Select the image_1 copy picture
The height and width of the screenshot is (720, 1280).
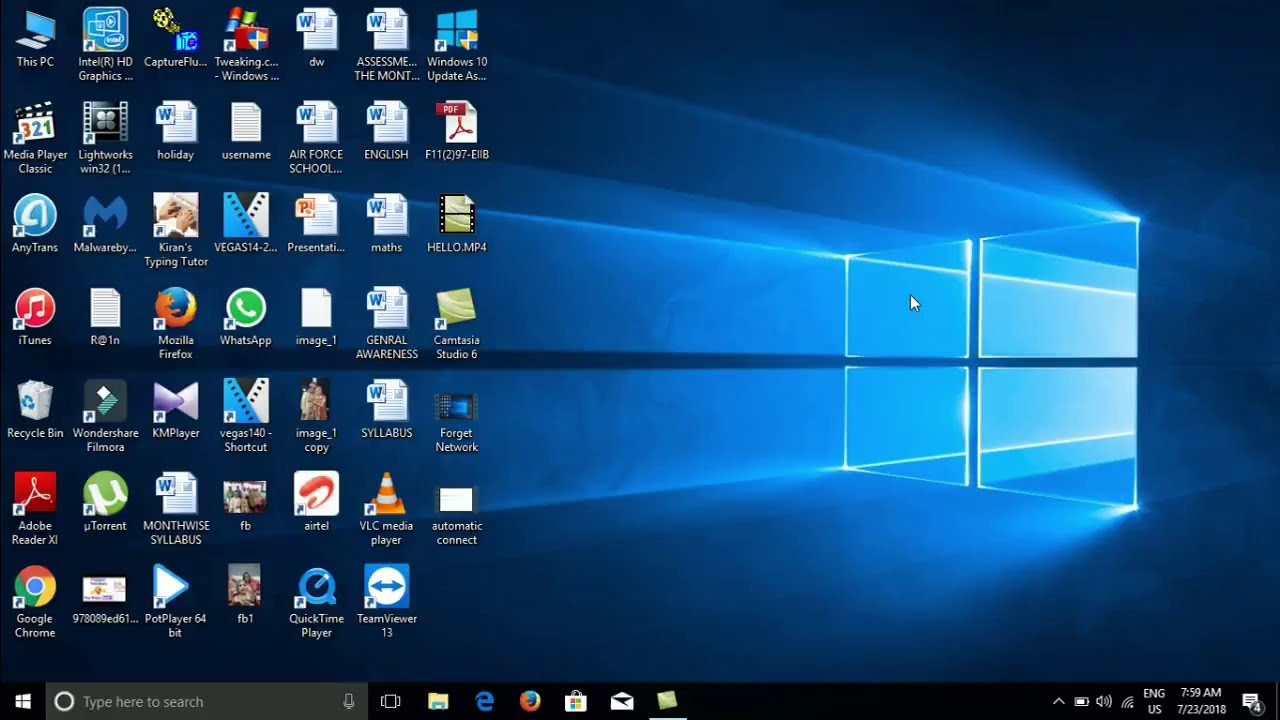pos(316,417)
